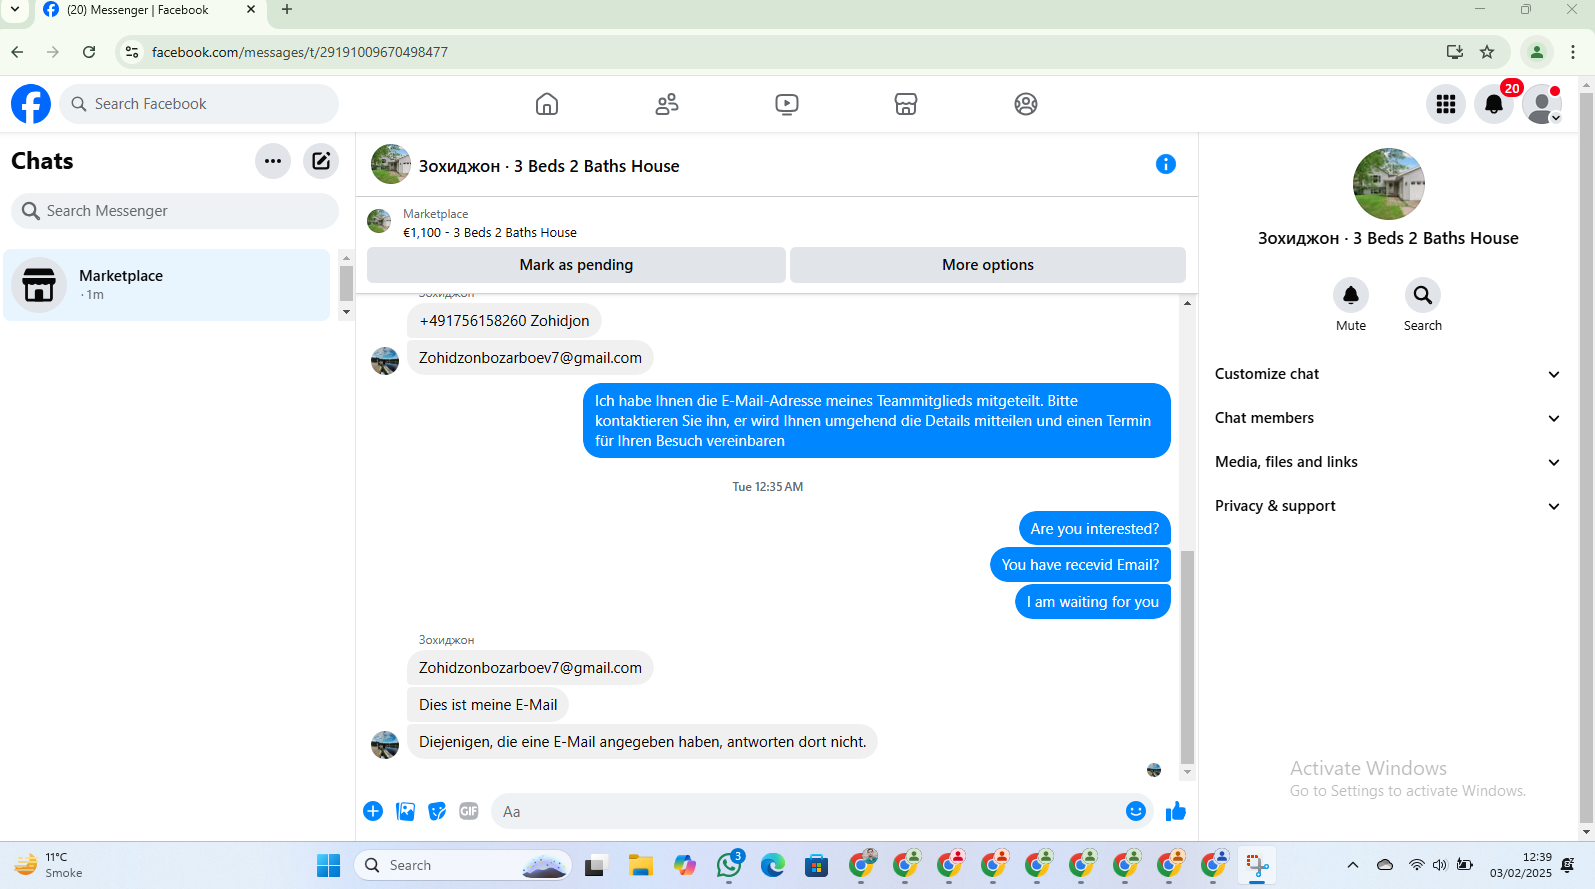Open a new browser tab
1595x889 pixels.
tap(287, 10)
